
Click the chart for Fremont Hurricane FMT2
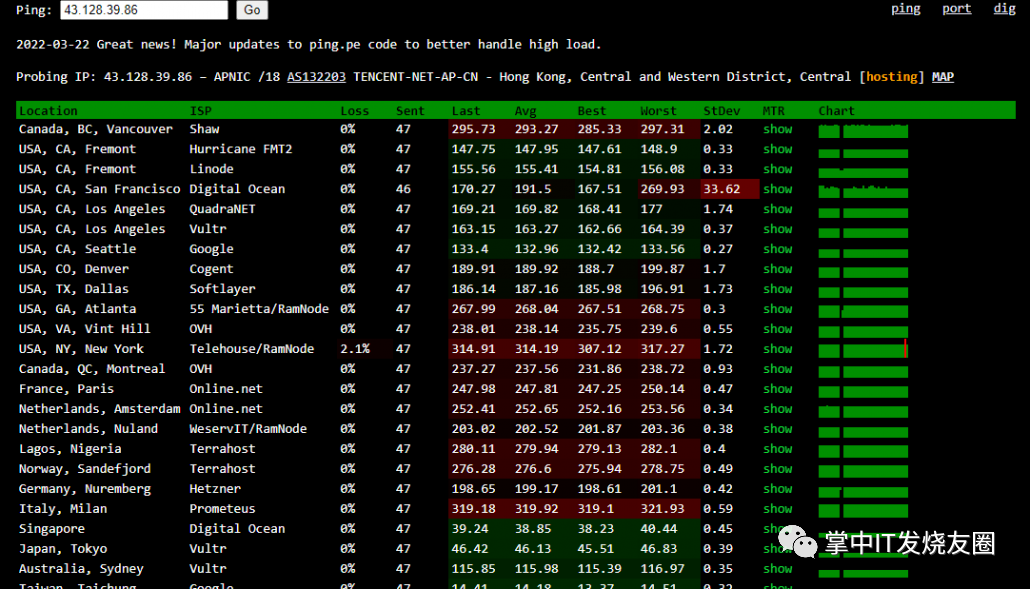tap(863, 150)
